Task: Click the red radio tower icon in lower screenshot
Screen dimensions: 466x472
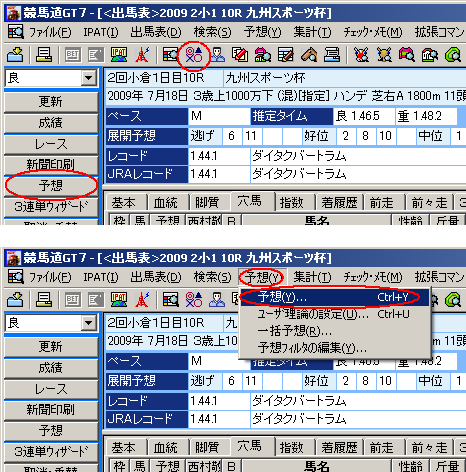Action: click(x=142, y=300)
